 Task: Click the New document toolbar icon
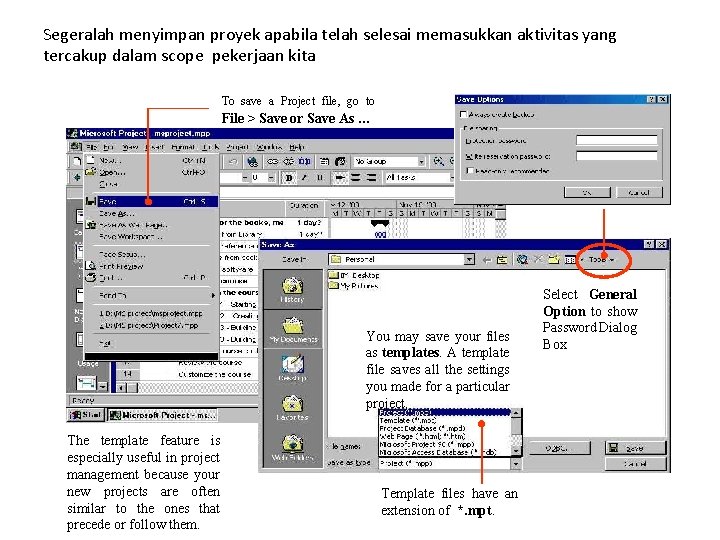tap(76, 161)
